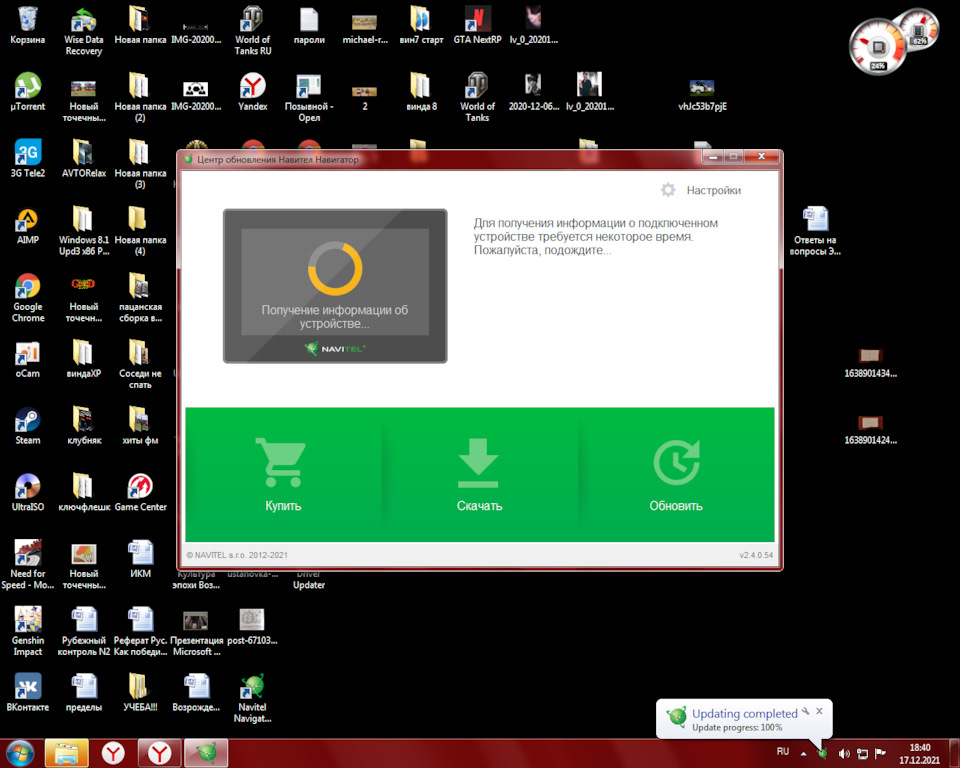Open the RU input language selector
This screenshot has height=768, width=960.
782,751
